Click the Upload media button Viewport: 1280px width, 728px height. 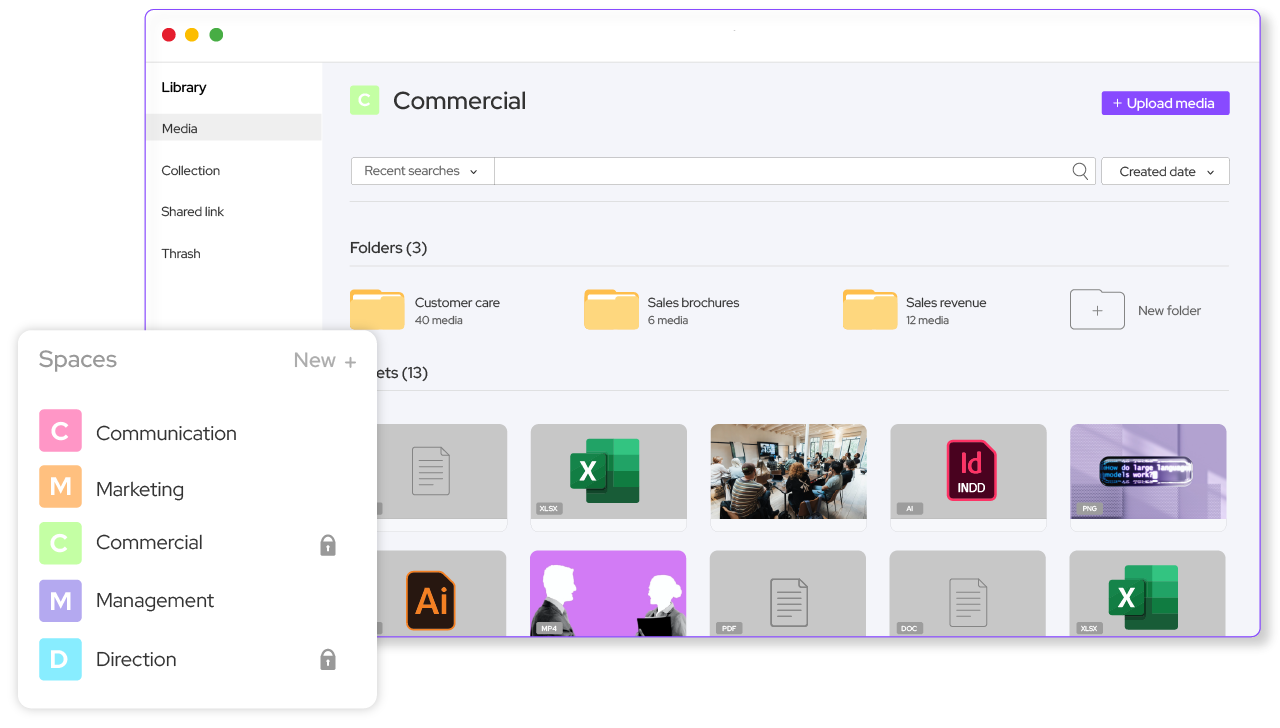click(1165, 103)
